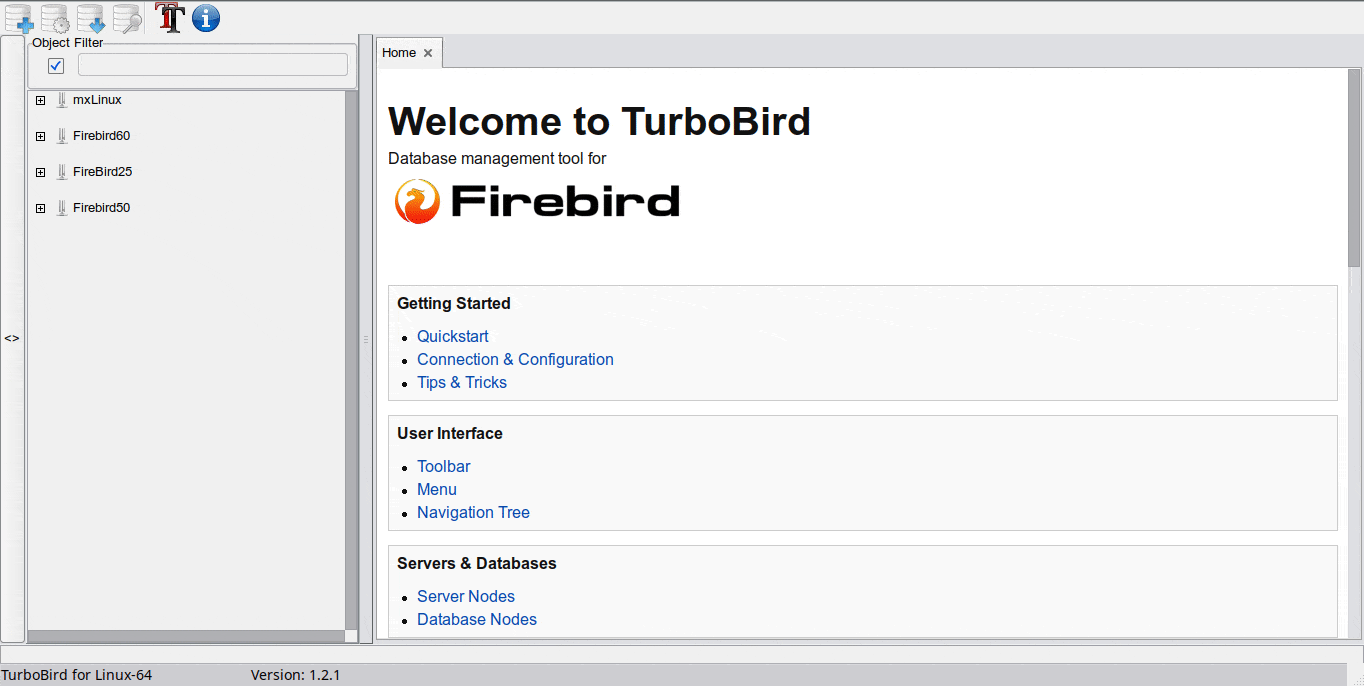This screenshot has height=686, width=1364.
Task: Click the database search magnifier icon
Action: [127, 18]
